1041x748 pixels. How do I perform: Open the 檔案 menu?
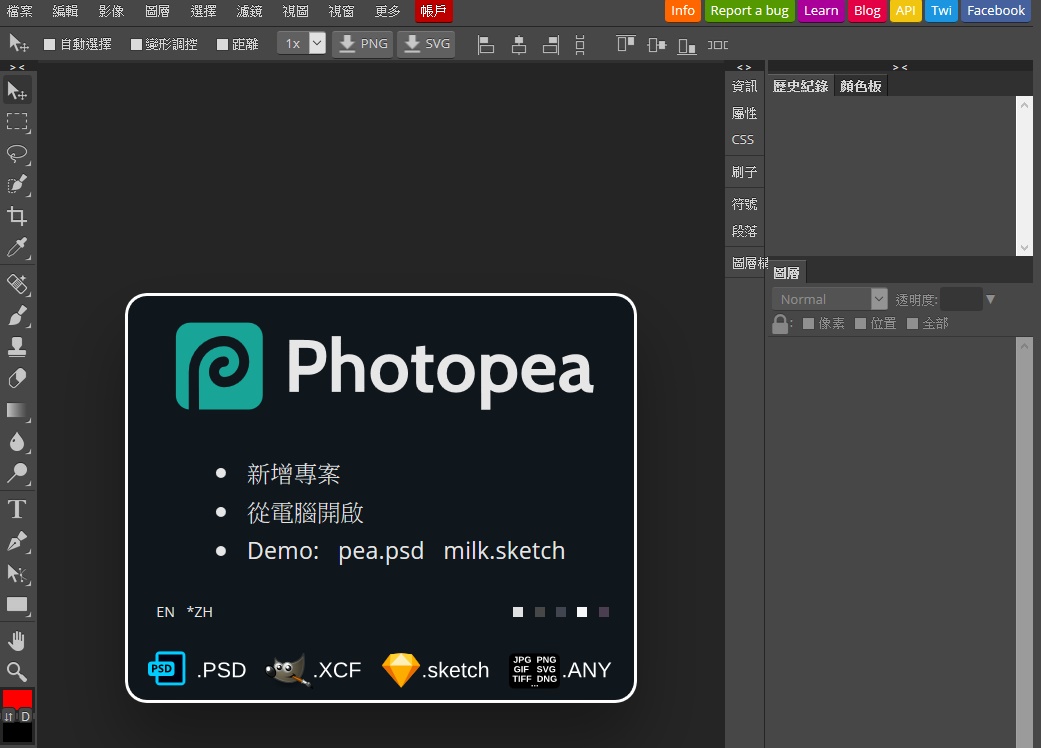(19, 11)
